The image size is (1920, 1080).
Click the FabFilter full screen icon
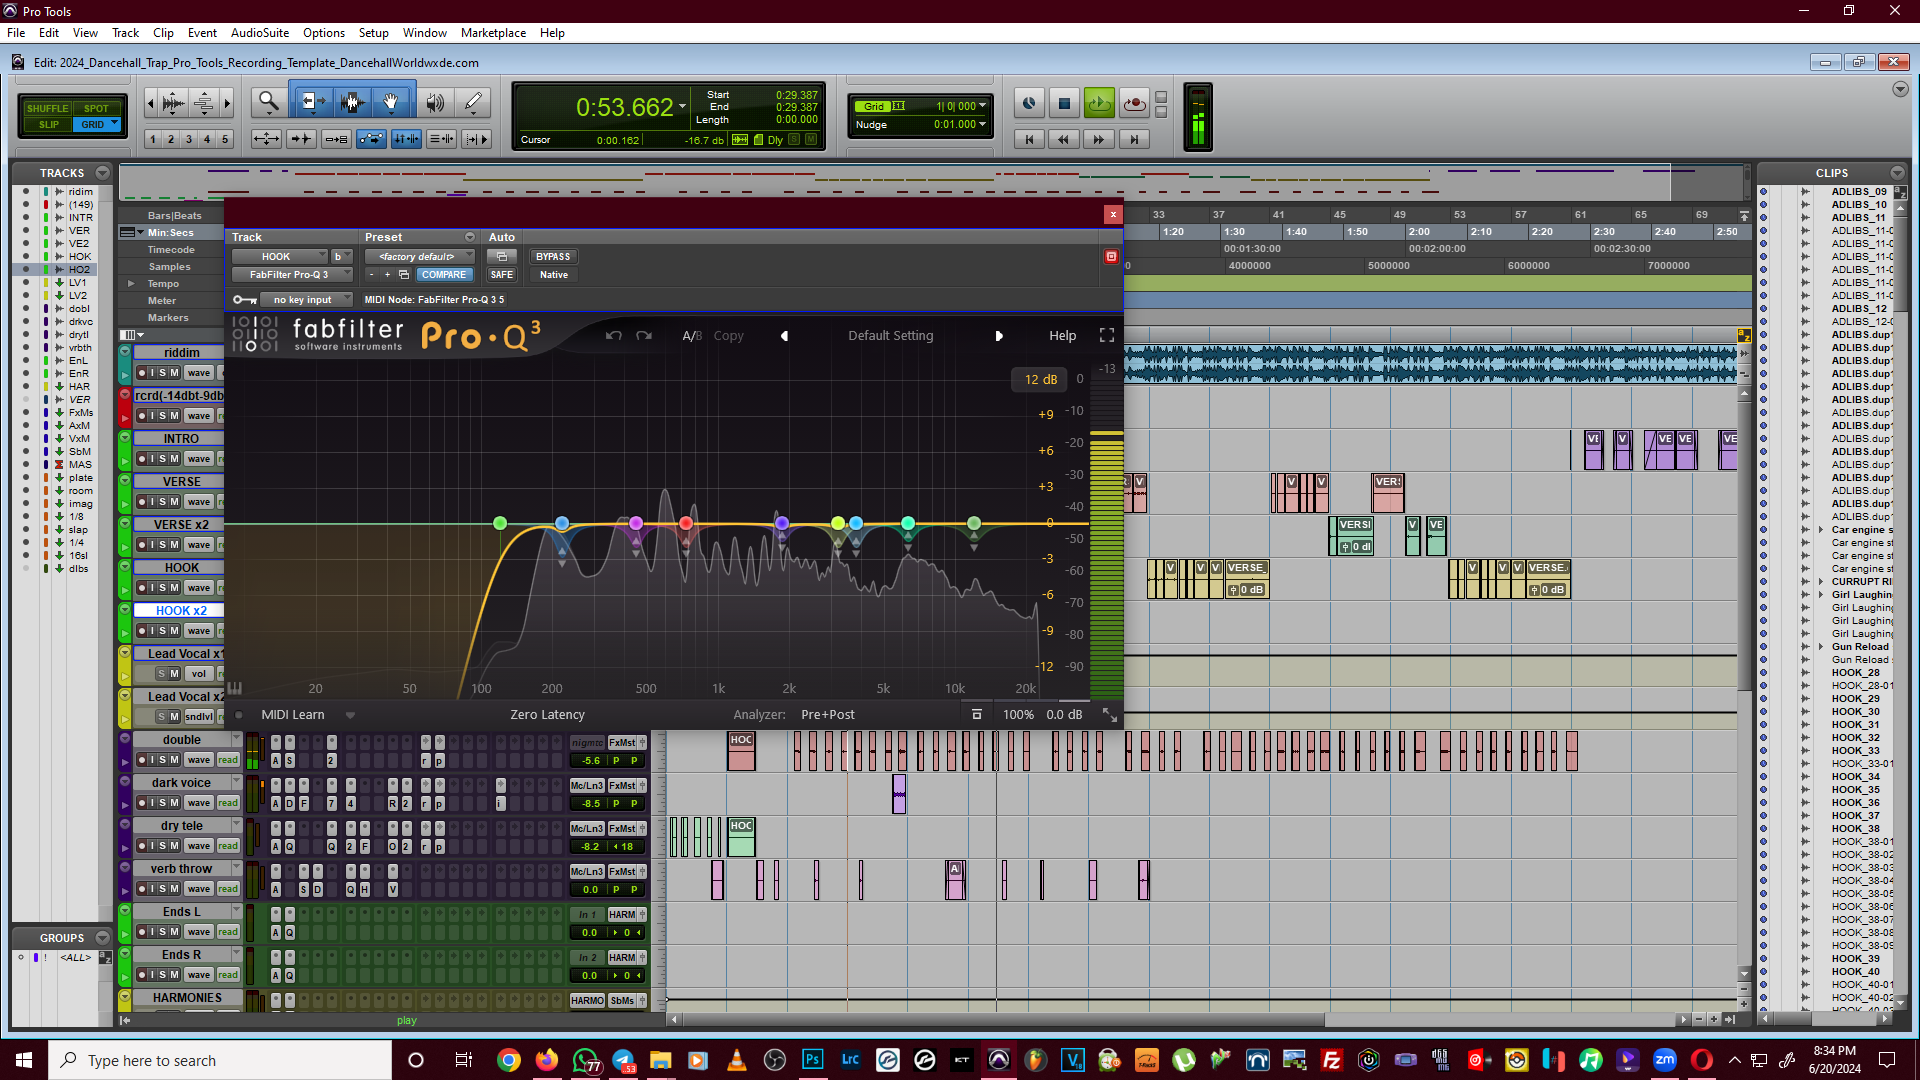pyautogui.click(x=1106, y=335)
